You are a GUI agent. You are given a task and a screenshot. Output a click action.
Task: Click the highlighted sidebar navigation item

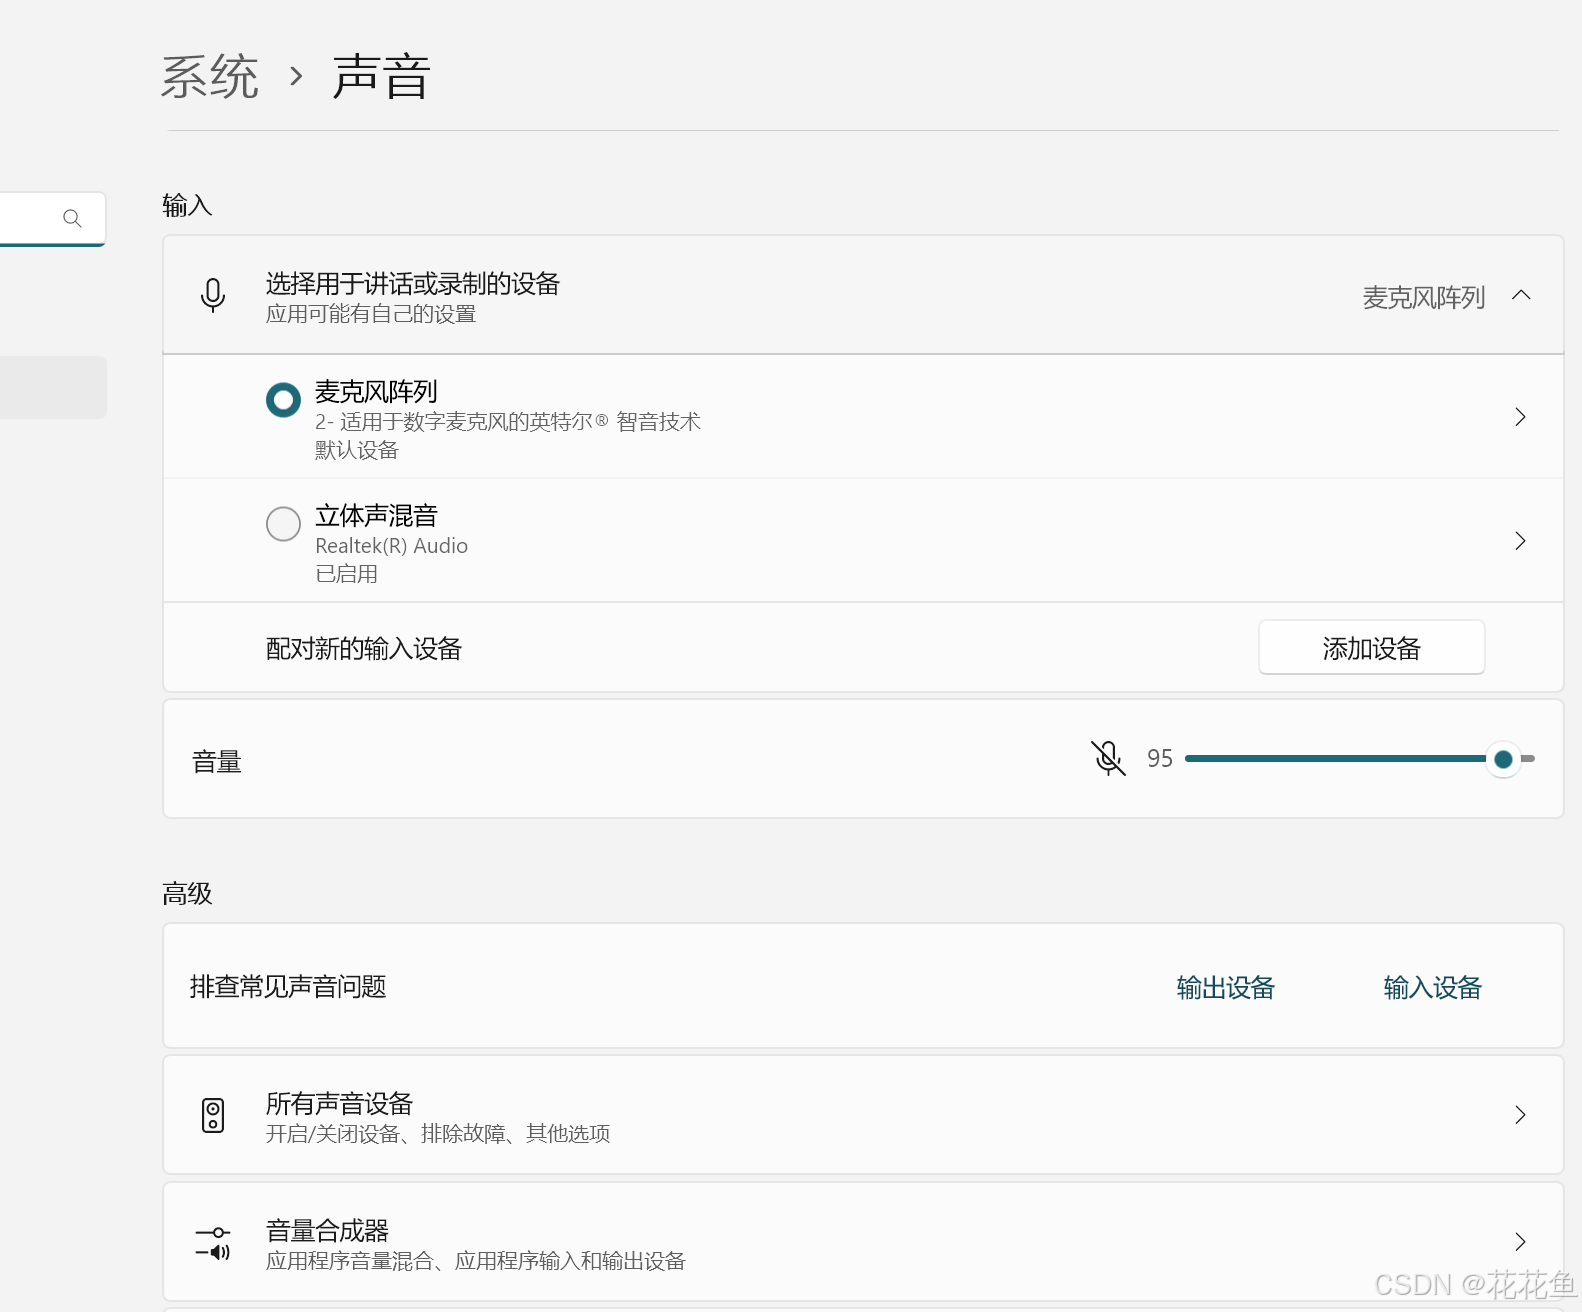click(x=53, y=387)
